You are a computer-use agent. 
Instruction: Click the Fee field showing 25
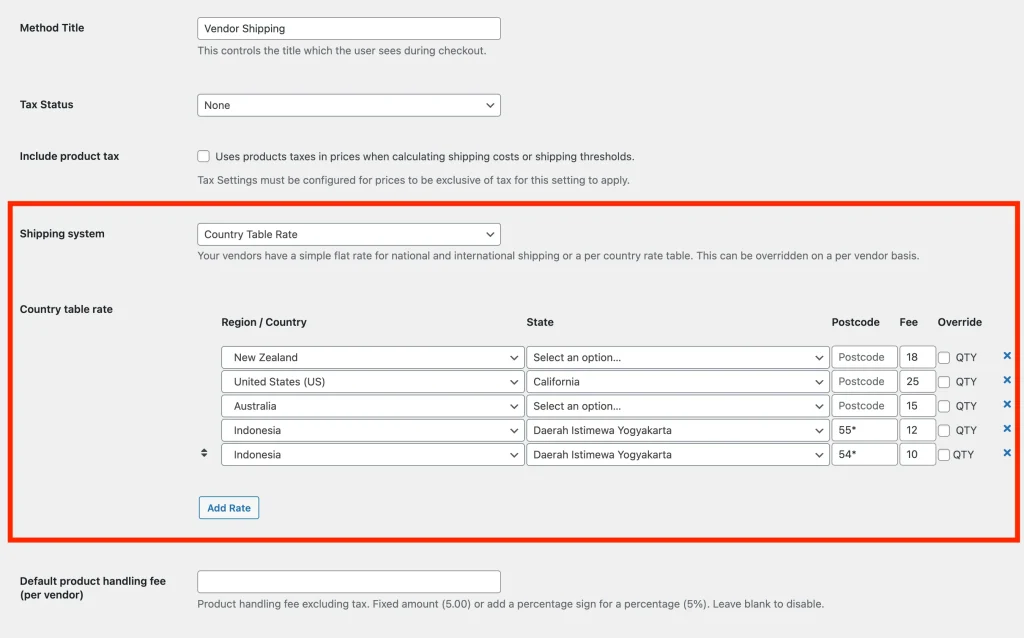916,381
